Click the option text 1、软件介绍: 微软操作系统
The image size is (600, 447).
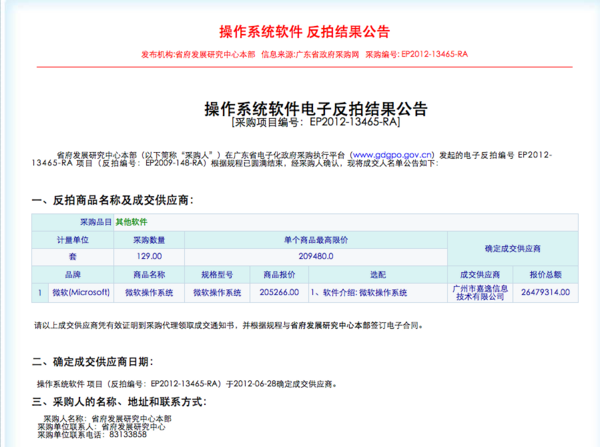tap(359, 293)
